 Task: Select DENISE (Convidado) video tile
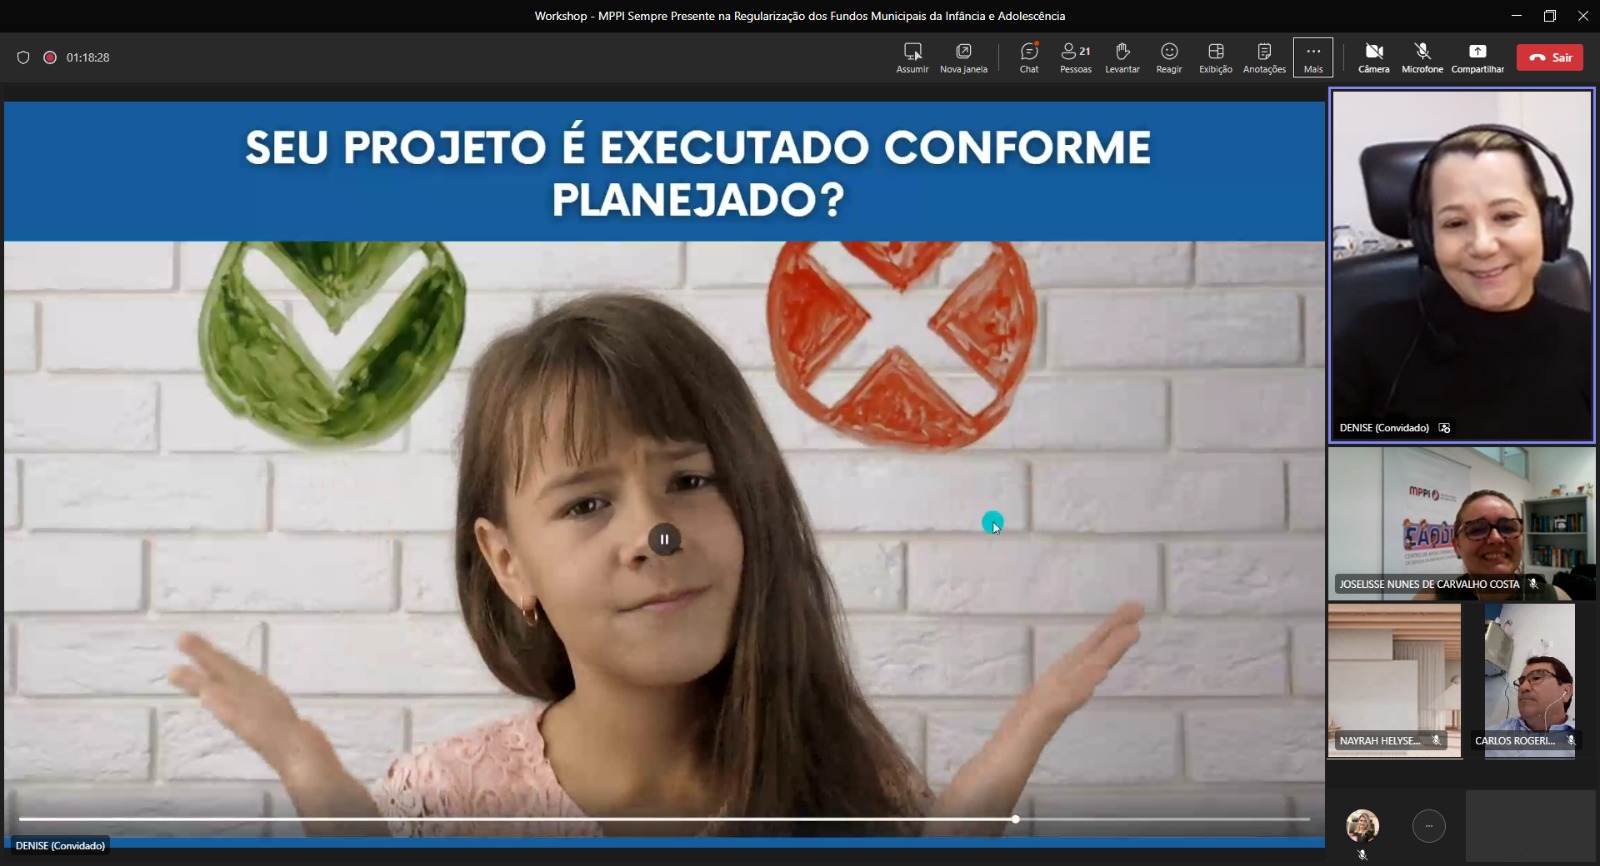coord(1461,265)
